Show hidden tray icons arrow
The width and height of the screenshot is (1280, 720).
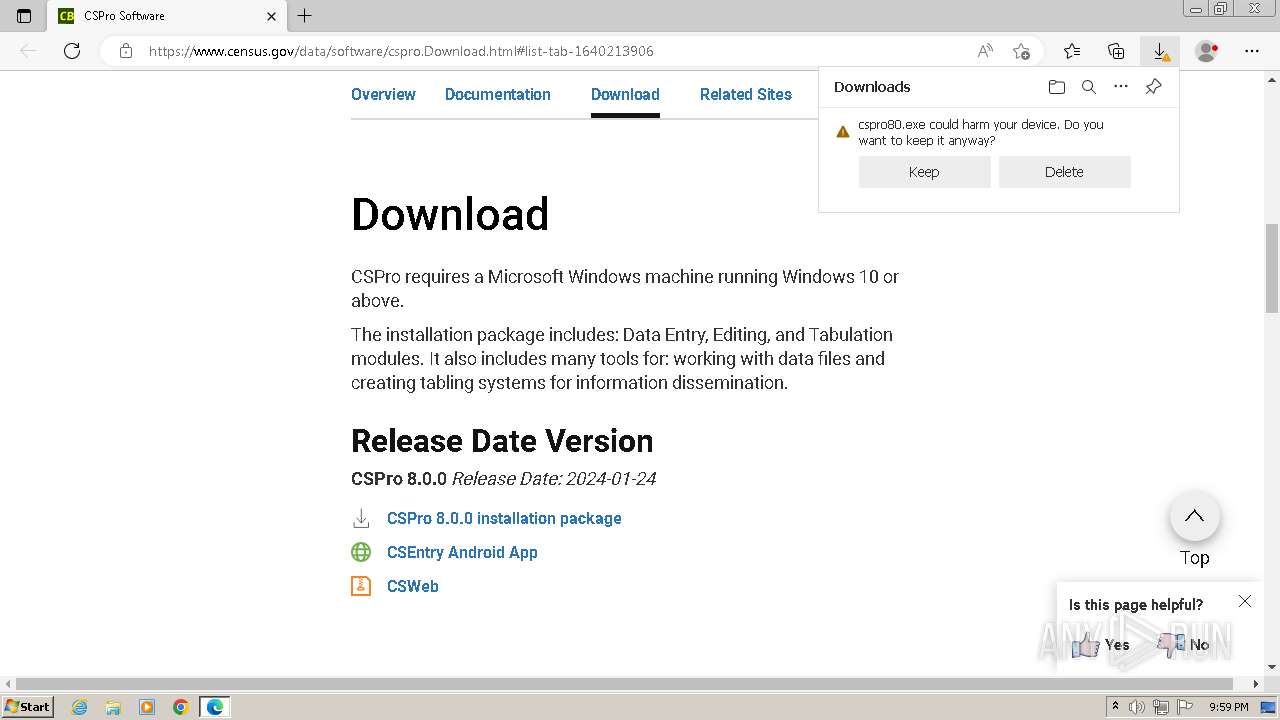[1116, 707]
